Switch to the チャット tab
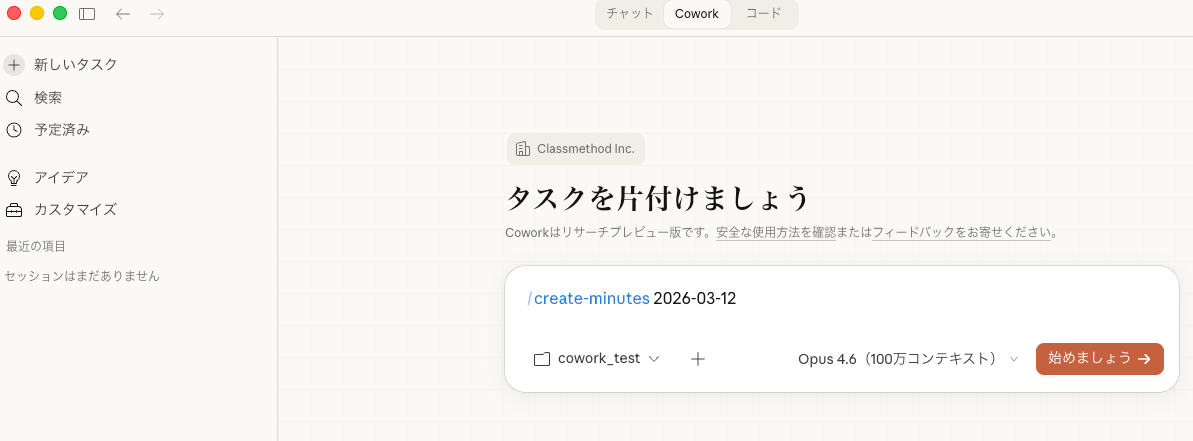 click(630, 14)
